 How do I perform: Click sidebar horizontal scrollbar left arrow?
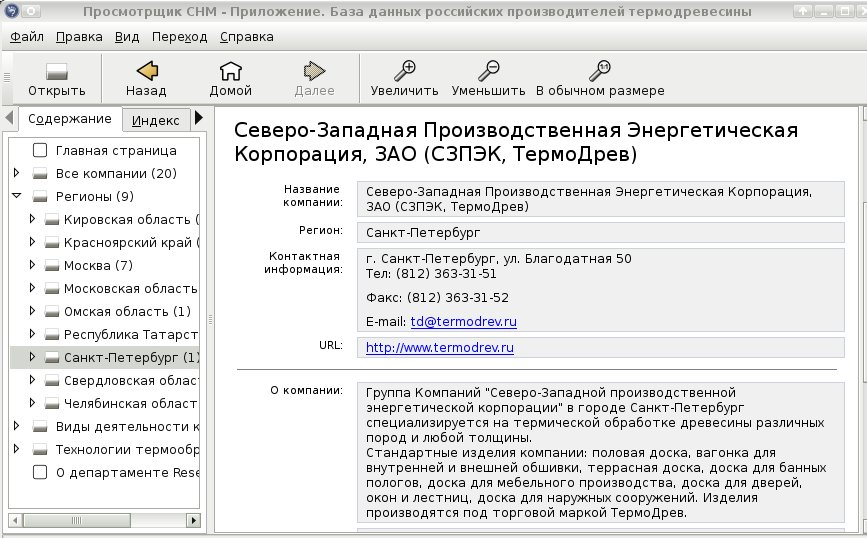point(15,520)
